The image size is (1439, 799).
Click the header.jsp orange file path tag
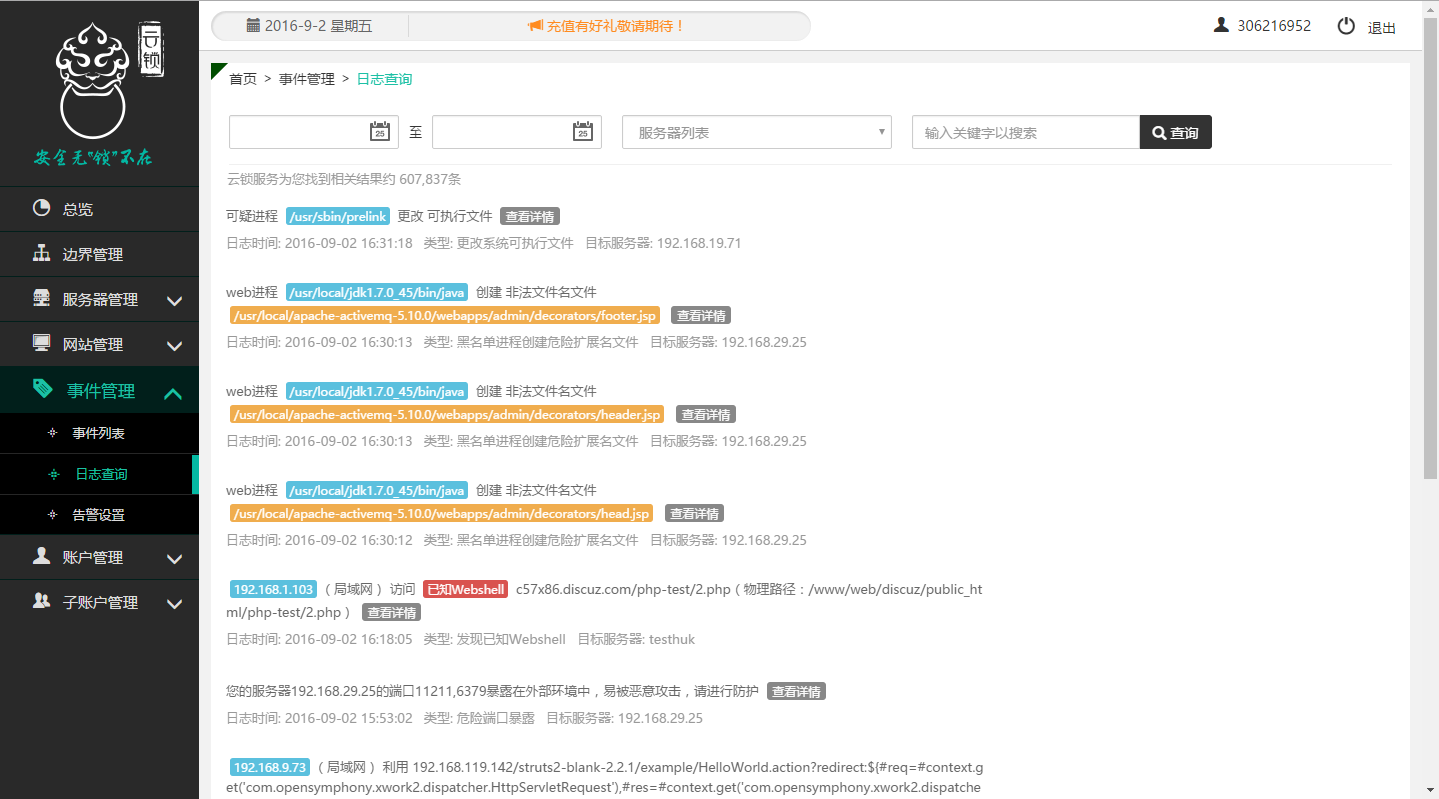(447, 414)
